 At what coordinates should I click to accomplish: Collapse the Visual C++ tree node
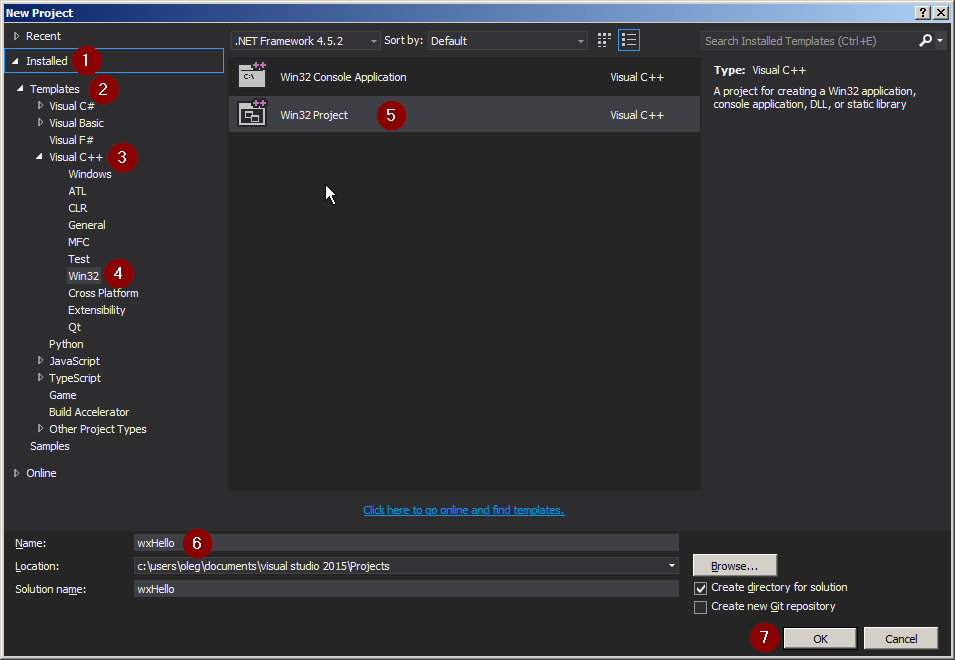[x=40, y=156]
